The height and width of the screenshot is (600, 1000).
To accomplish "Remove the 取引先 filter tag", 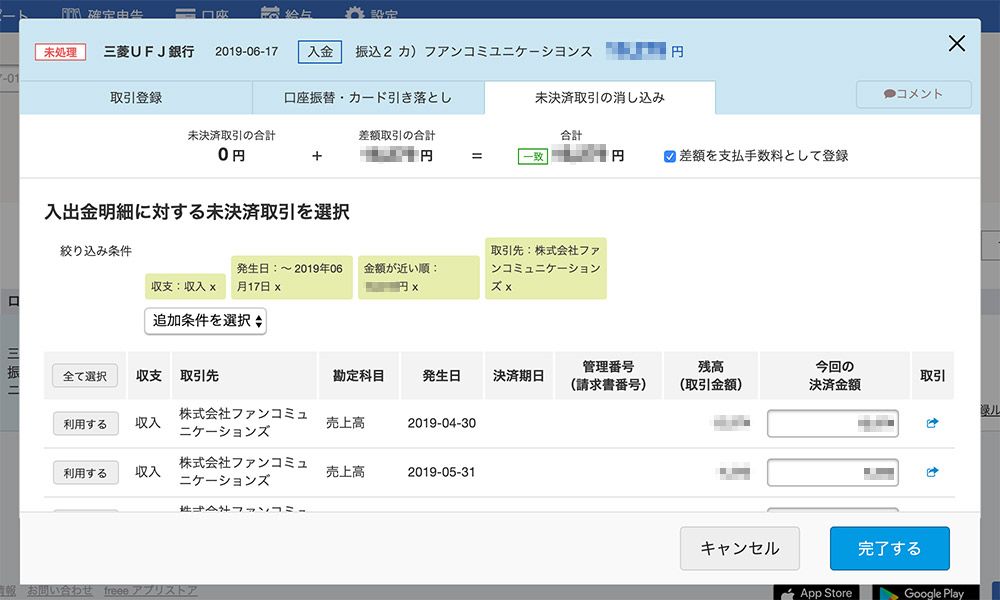I will coord(508,287).
